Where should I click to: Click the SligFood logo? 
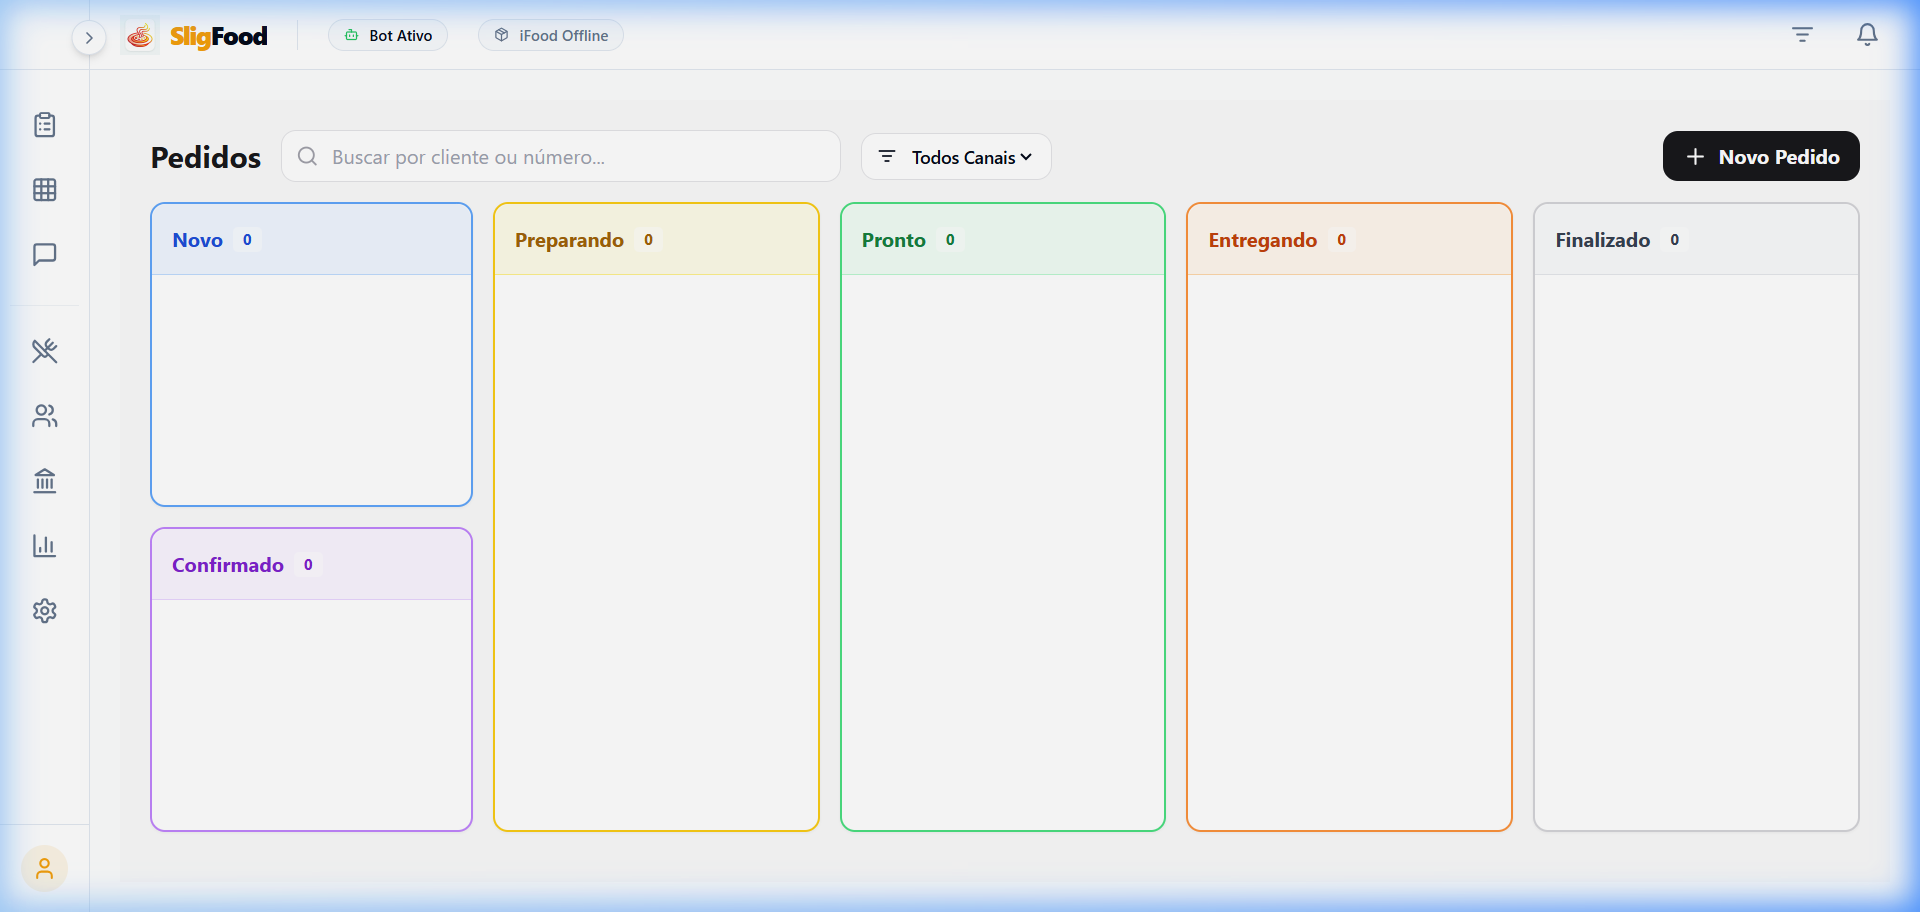[x=198, y=36]
